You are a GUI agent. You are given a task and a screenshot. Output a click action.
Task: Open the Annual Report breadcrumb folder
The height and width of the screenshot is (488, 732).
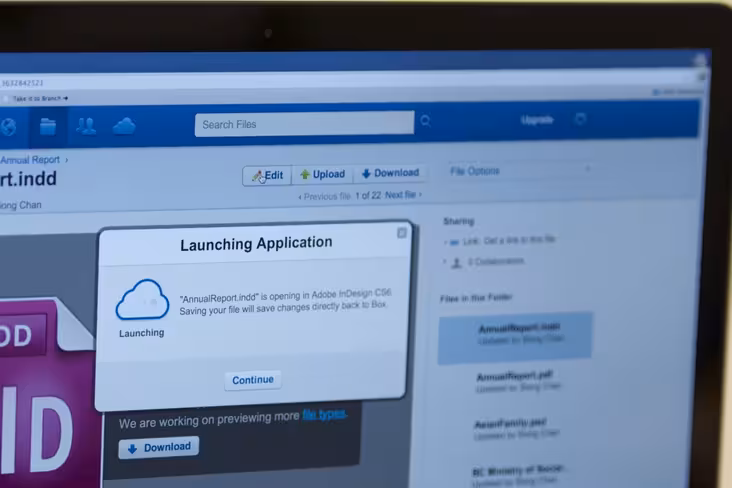[x=30, y=160]
